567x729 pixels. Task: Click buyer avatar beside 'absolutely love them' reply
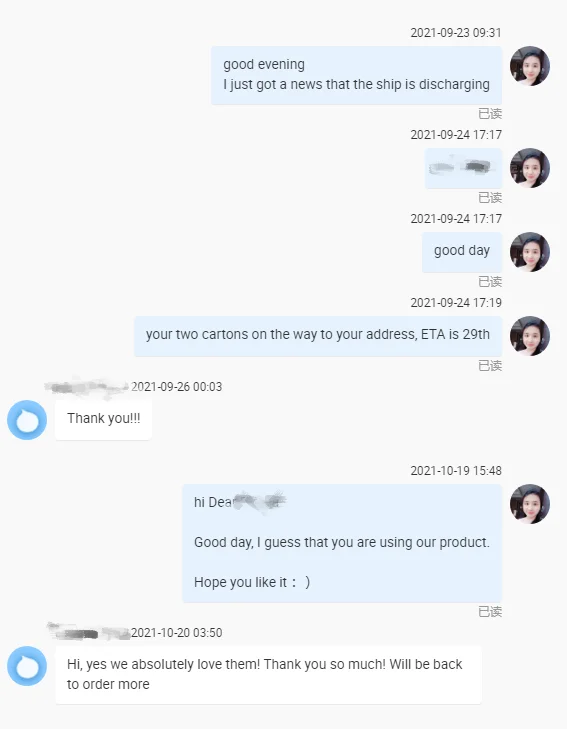(27, 666)
